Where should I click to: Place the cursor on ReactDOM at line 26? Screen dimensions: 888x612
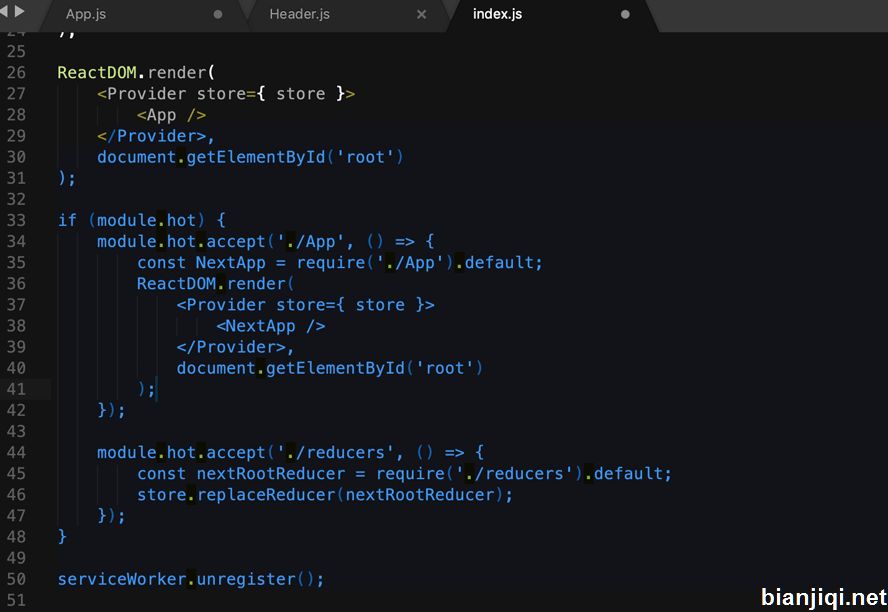(97, 72)
